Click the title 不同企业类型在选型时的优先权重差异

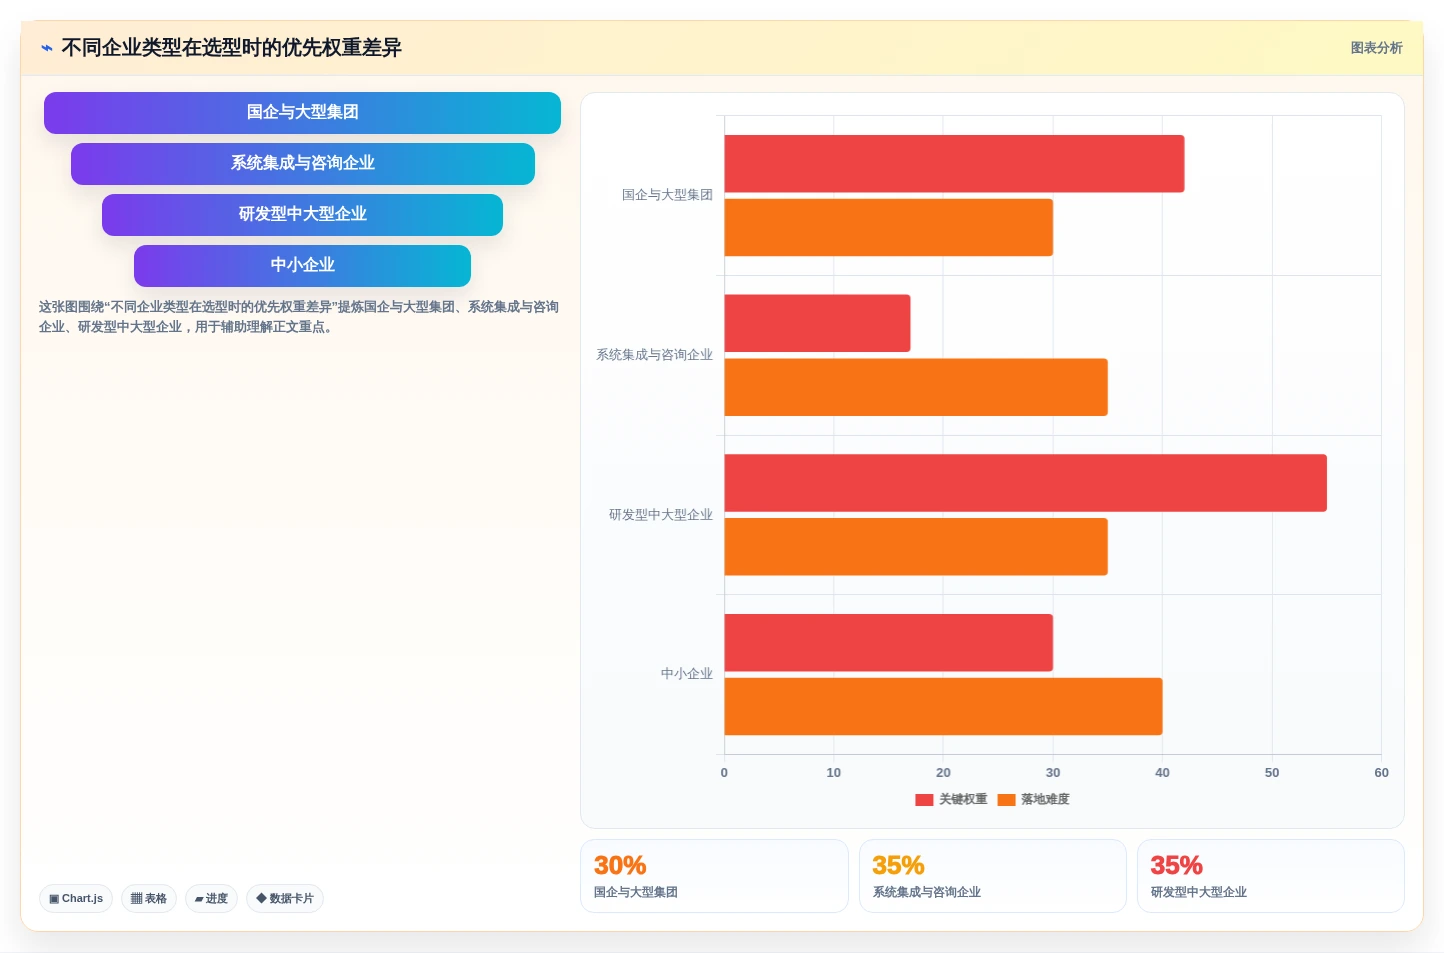(231, 48)
